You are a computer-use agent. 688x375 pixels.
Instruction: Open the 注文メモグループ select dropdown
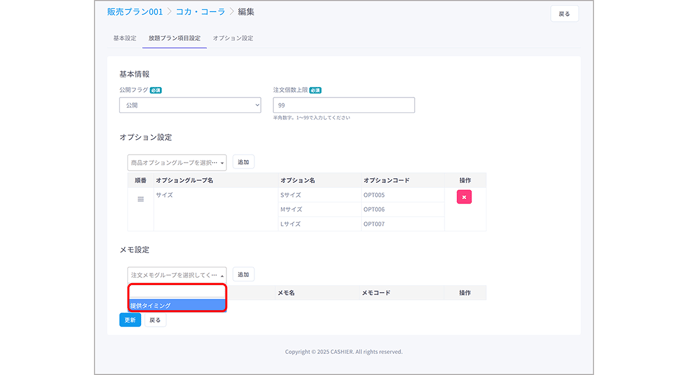pyautogui.click(x=177, y=275)
